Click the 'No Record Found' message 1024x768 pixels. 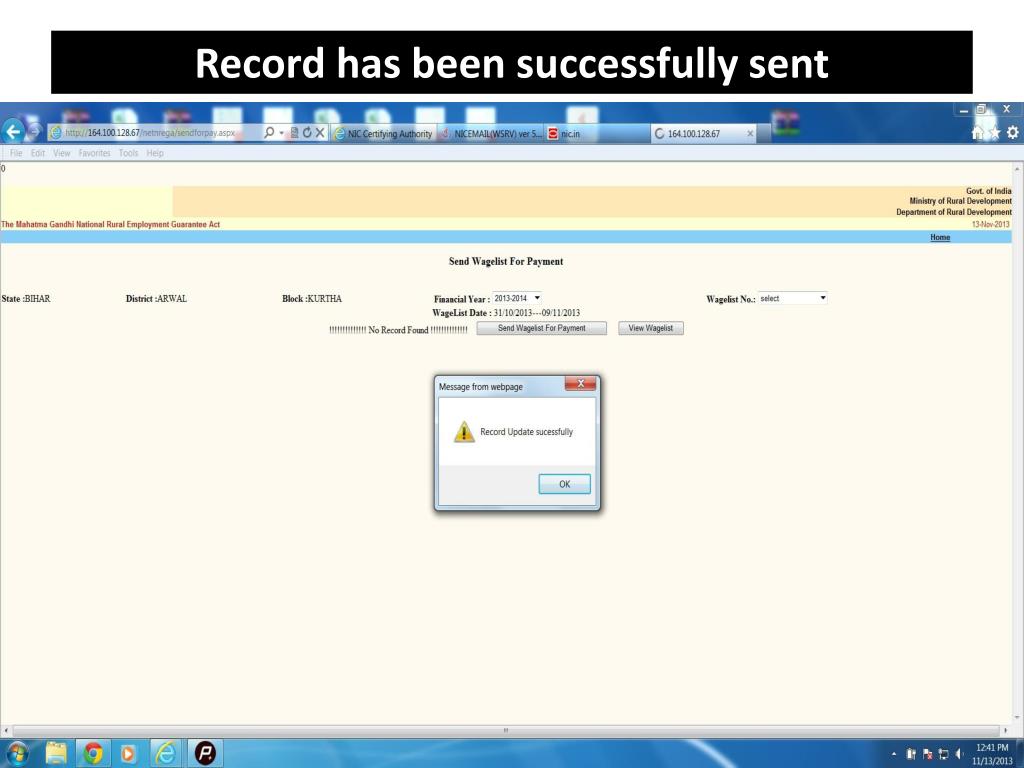coord(398,330)
